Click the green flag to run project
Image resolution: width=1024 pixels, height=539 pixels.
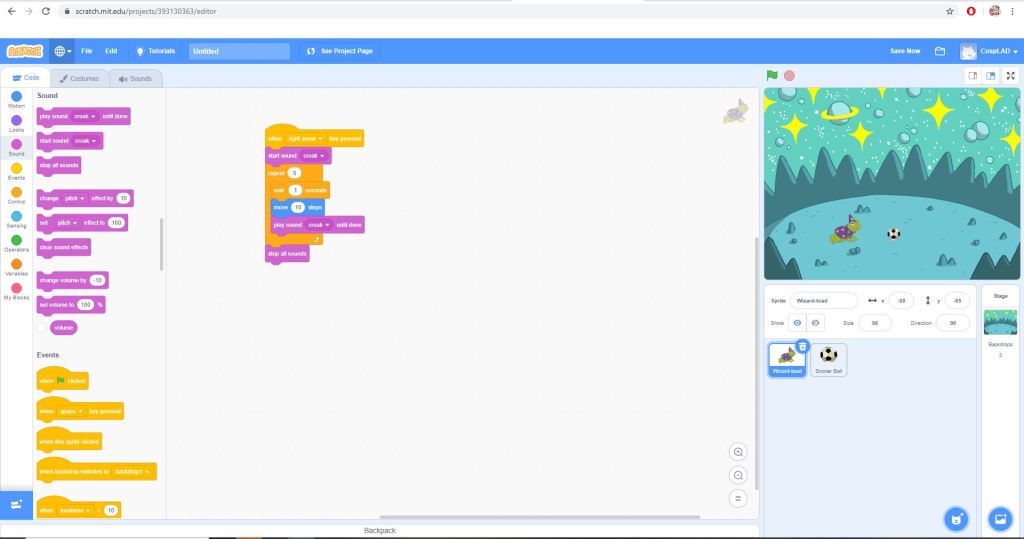pos(772,75)
